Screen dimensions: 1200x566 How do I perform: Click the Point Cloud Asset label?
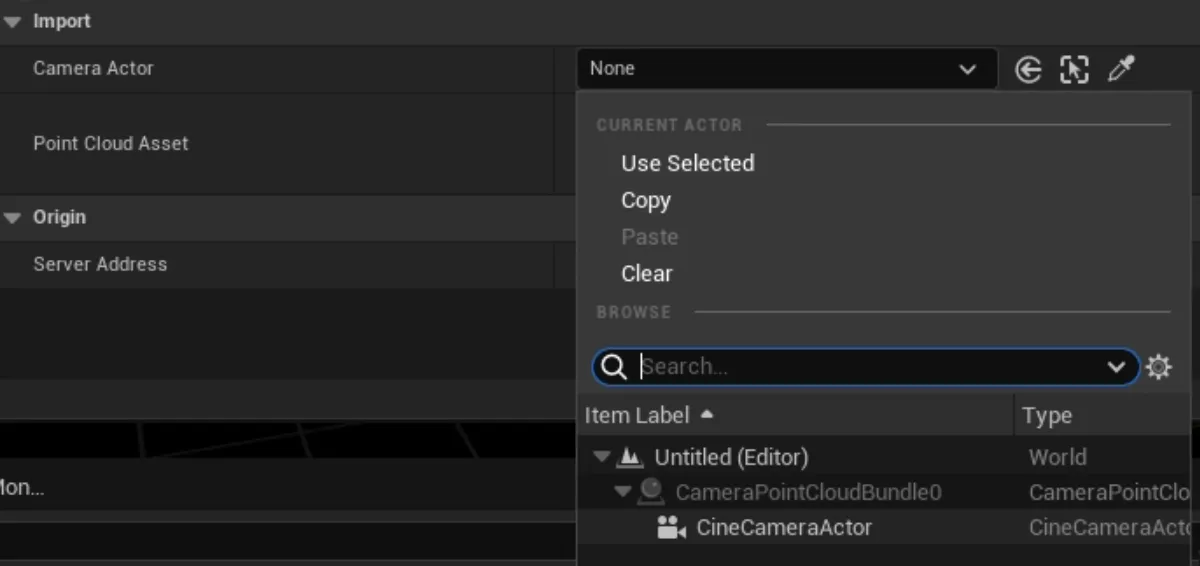point(111,144)
